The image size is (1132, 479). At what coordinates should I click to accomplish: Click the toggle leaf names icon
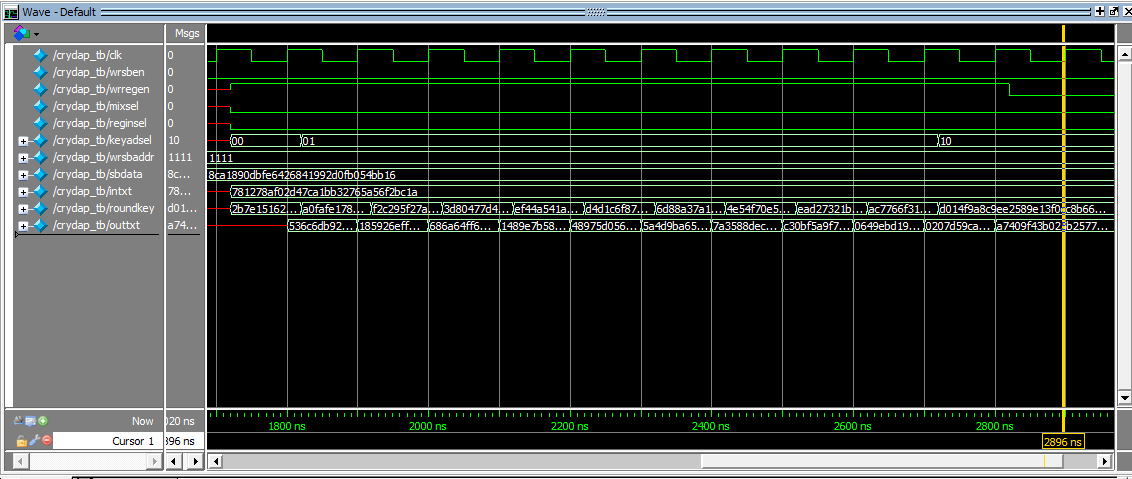click(x=18, y=421)
